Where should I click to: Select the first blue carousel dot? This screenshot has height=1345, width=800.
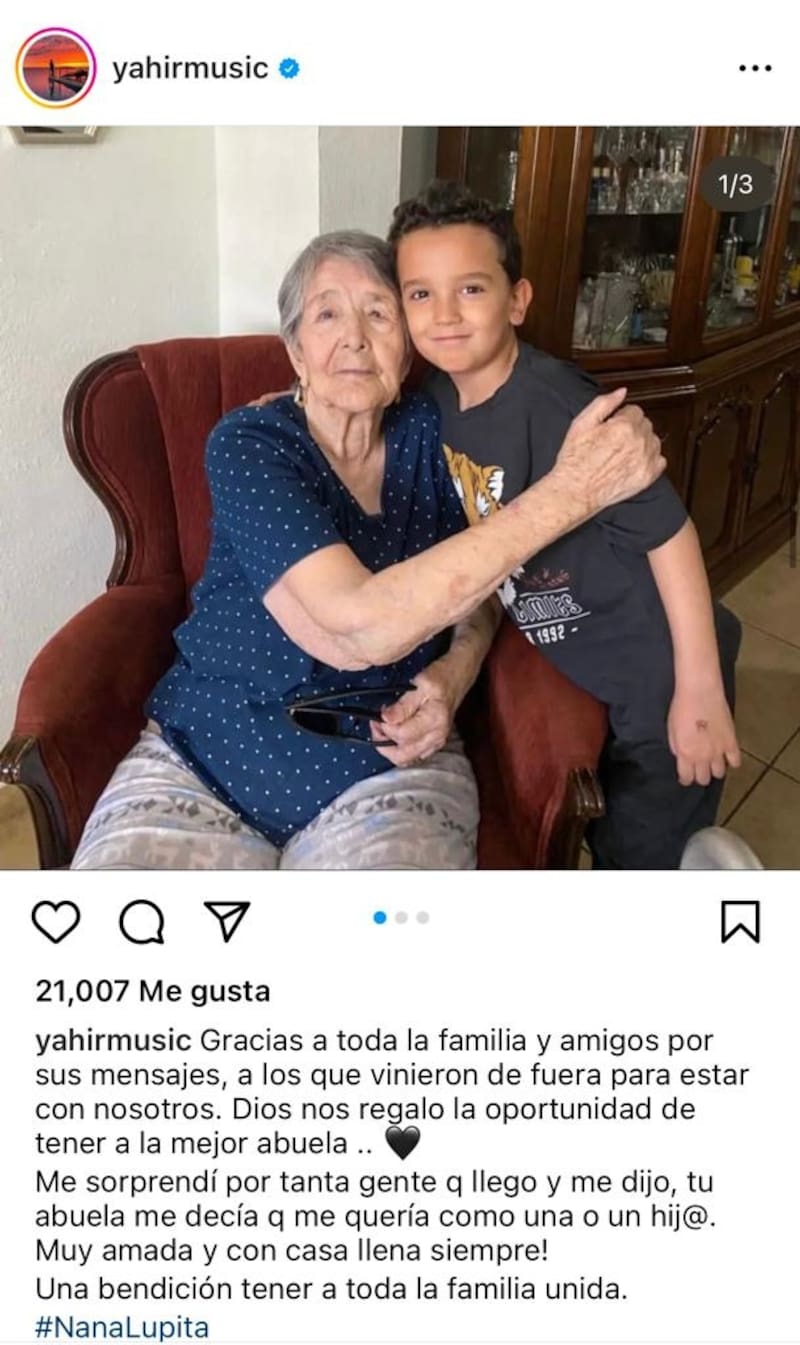tap(380, 917)
